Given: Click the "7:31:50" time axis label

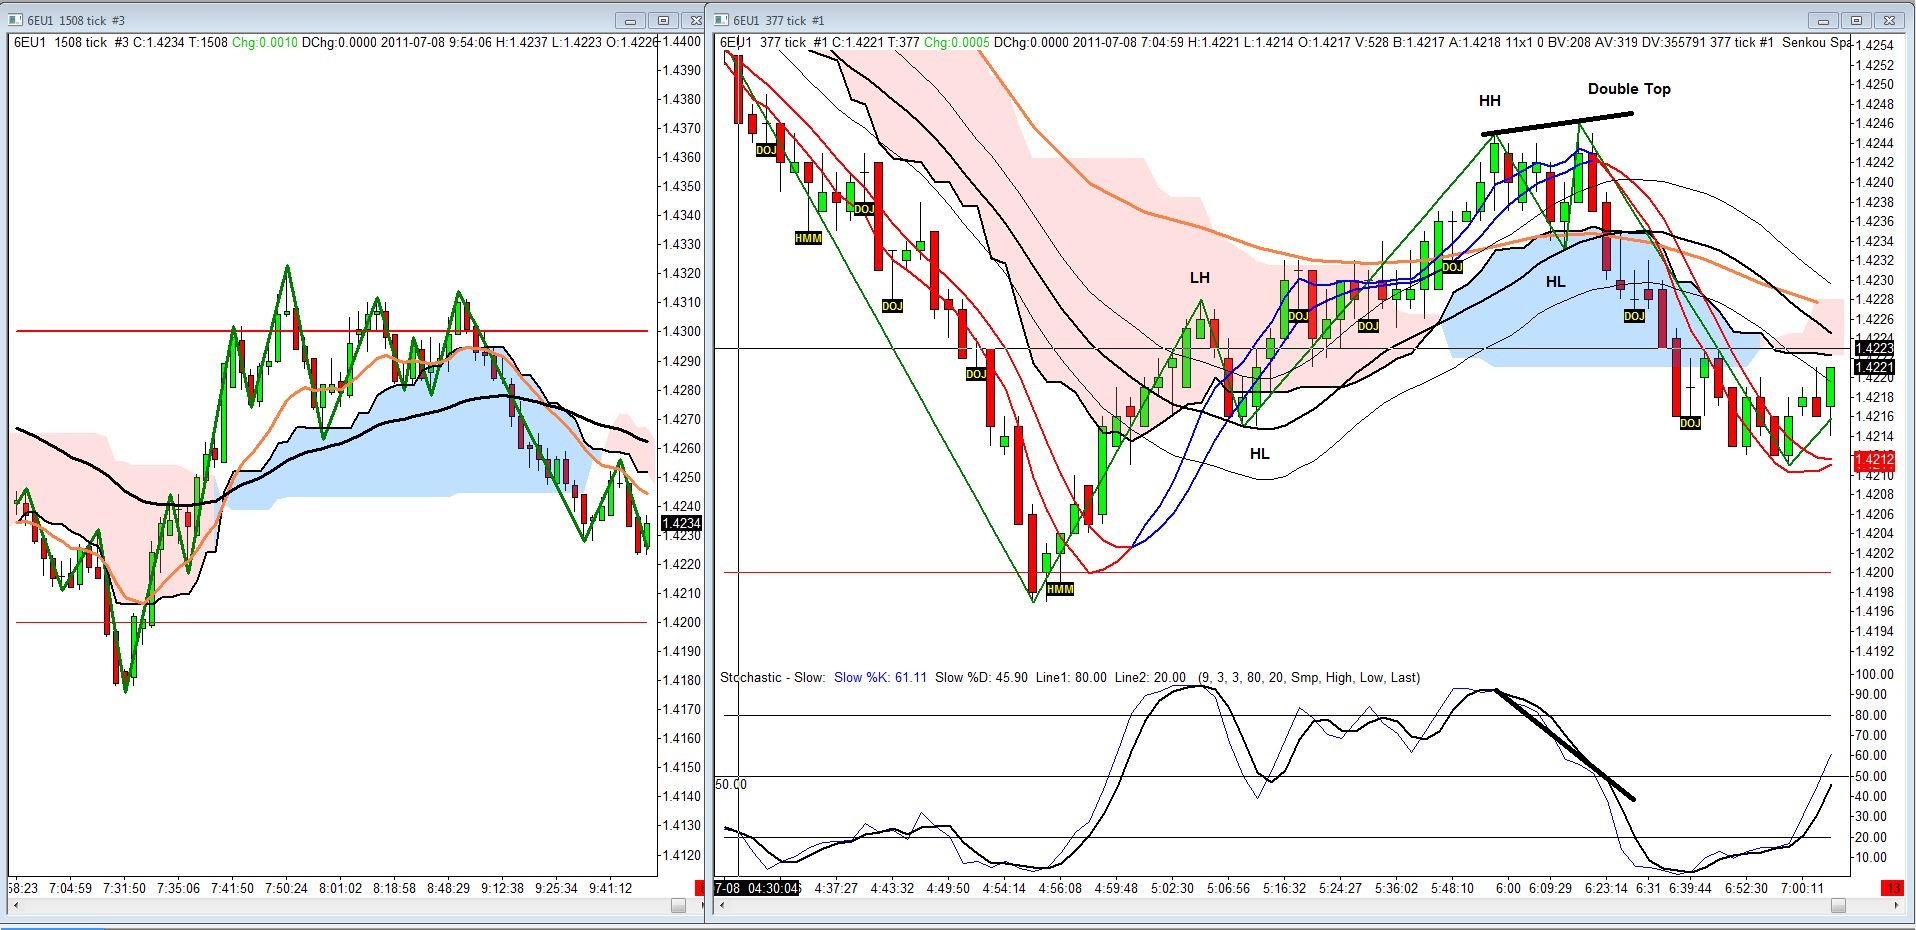Looking at the screenshot, I should coord(124,888).
